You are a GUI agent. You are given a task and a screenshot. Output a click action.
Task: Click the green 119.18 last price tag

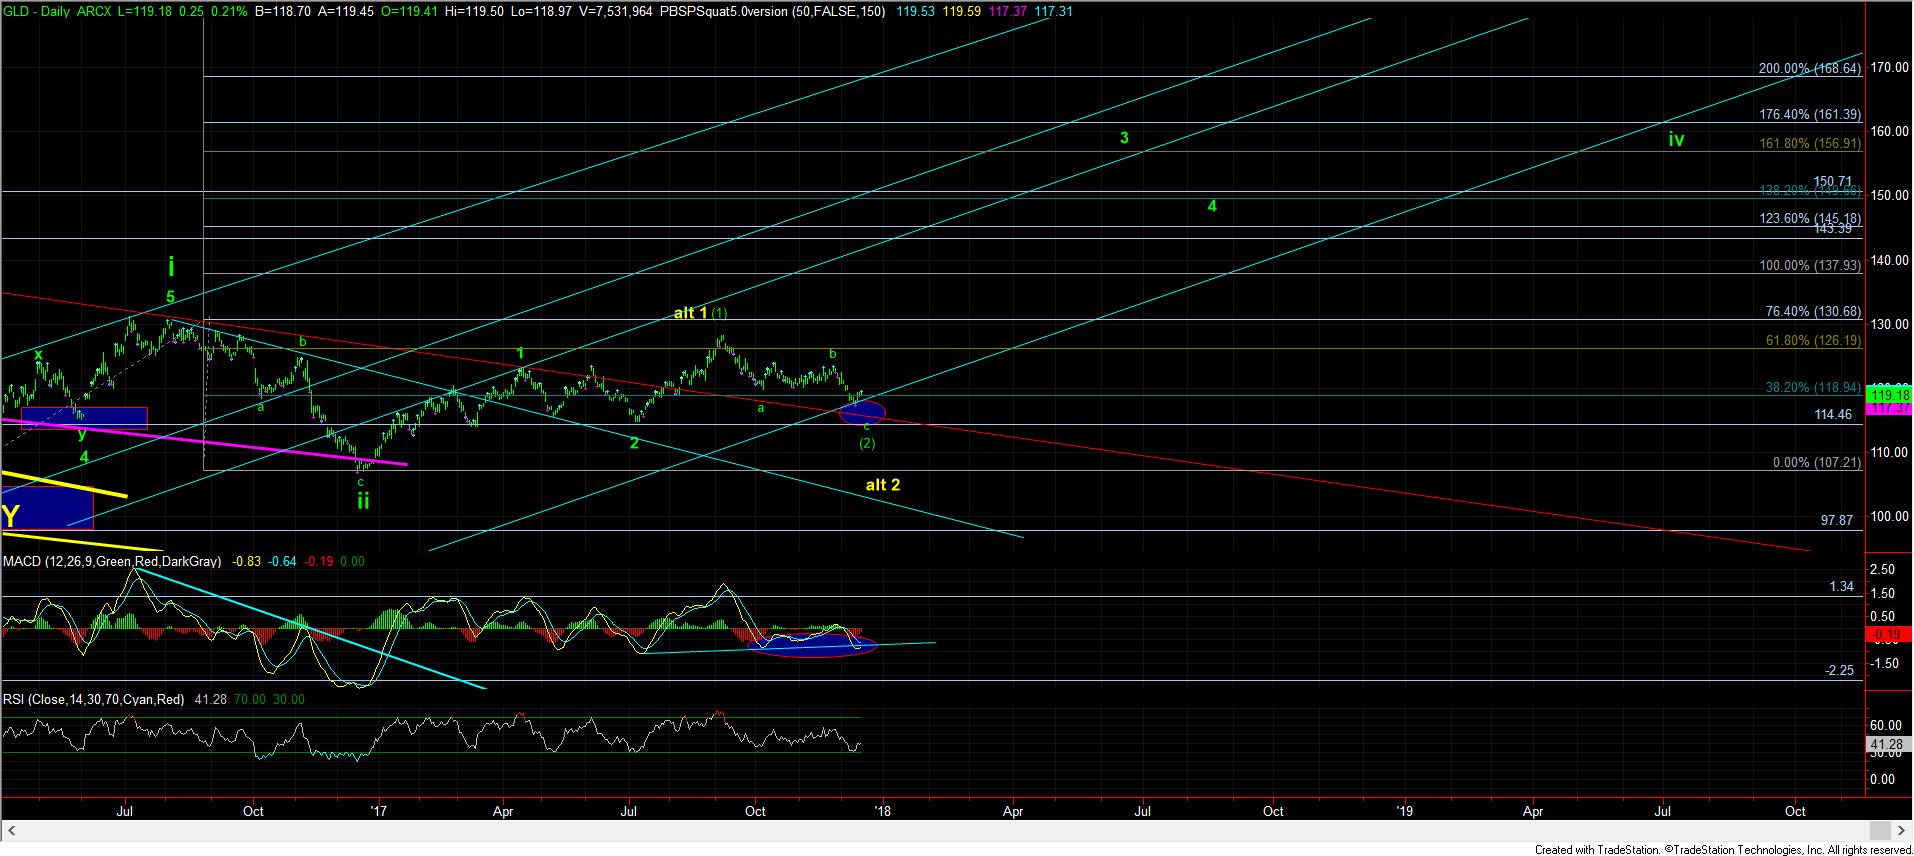coord(1889,395)
